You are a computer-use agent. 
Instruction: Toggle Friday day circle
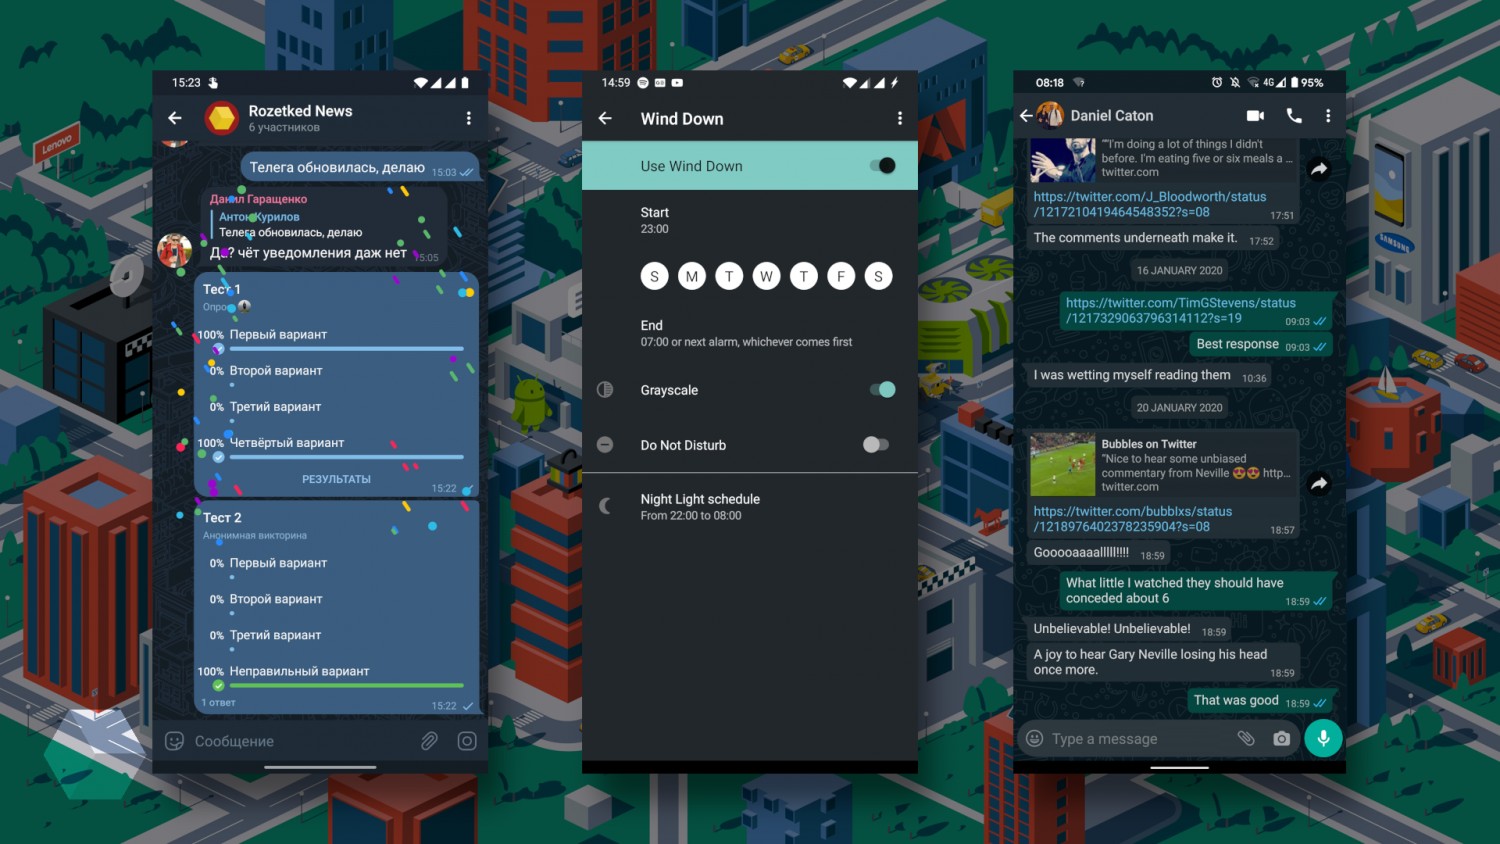(x=841, y=277)
